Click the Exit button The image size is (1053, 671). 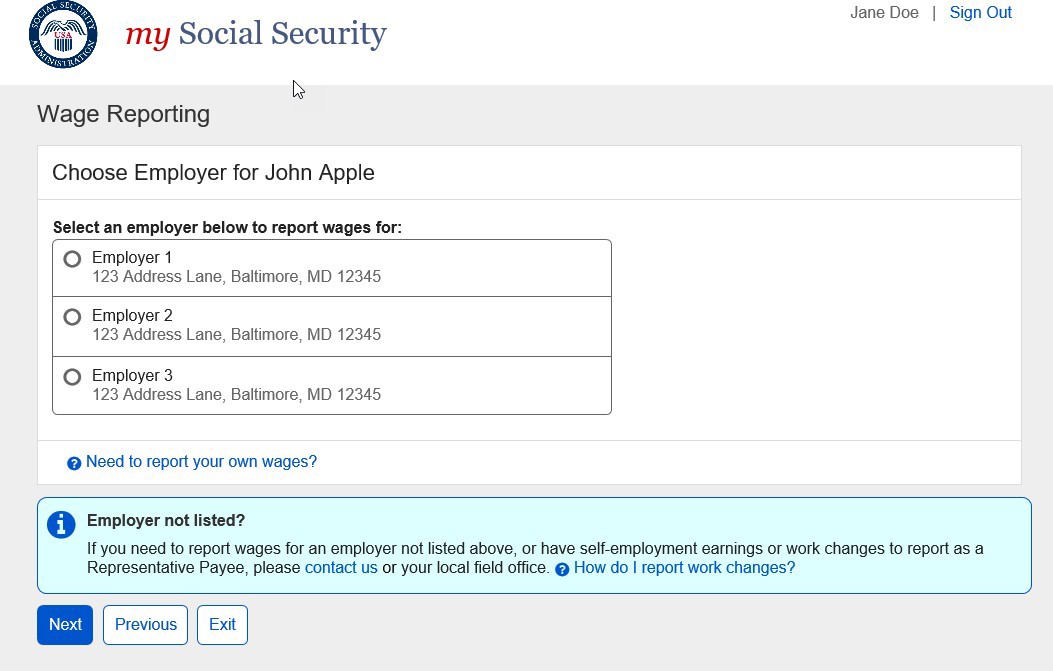[x=222, y=625]
